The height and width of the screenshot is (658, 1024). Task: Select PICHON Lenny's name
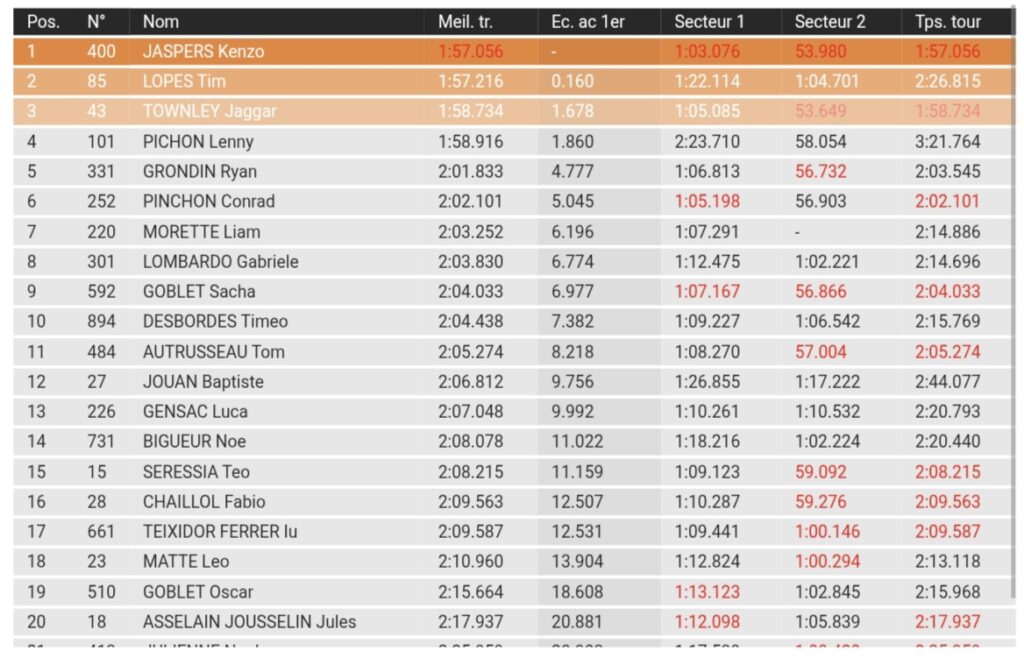coord(198,141)
